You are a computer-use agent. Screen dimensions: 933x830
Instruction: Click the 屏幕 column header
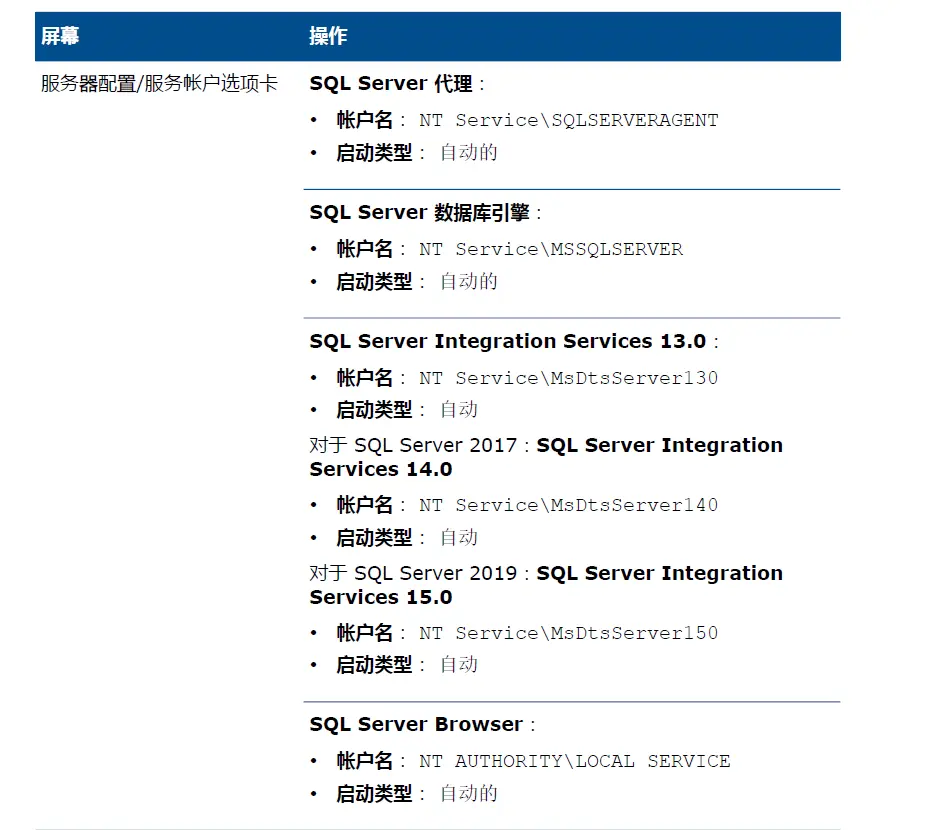60,36
